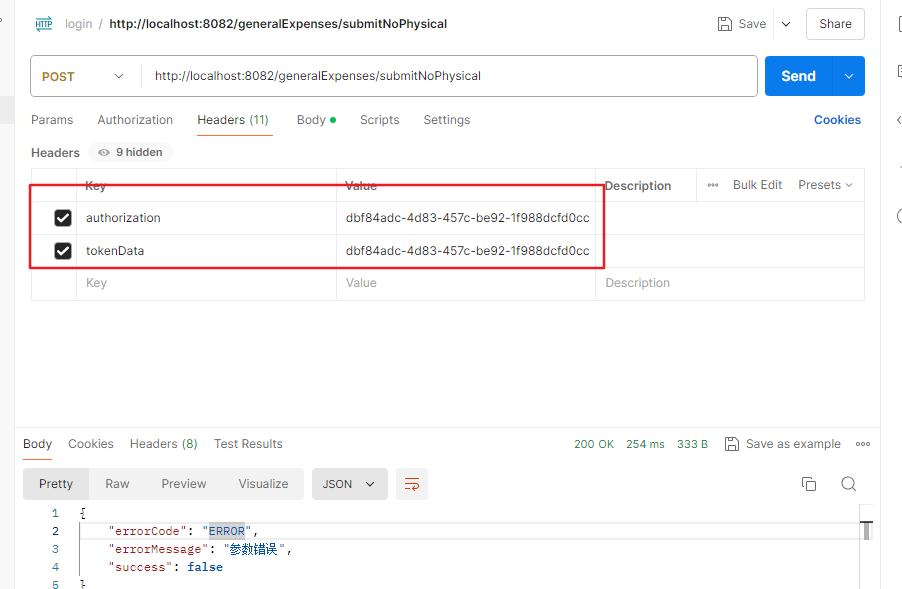Screen dimensions: 902x589
Task: Open more actions beside Save as example
Action: click(x=862, y=443)
